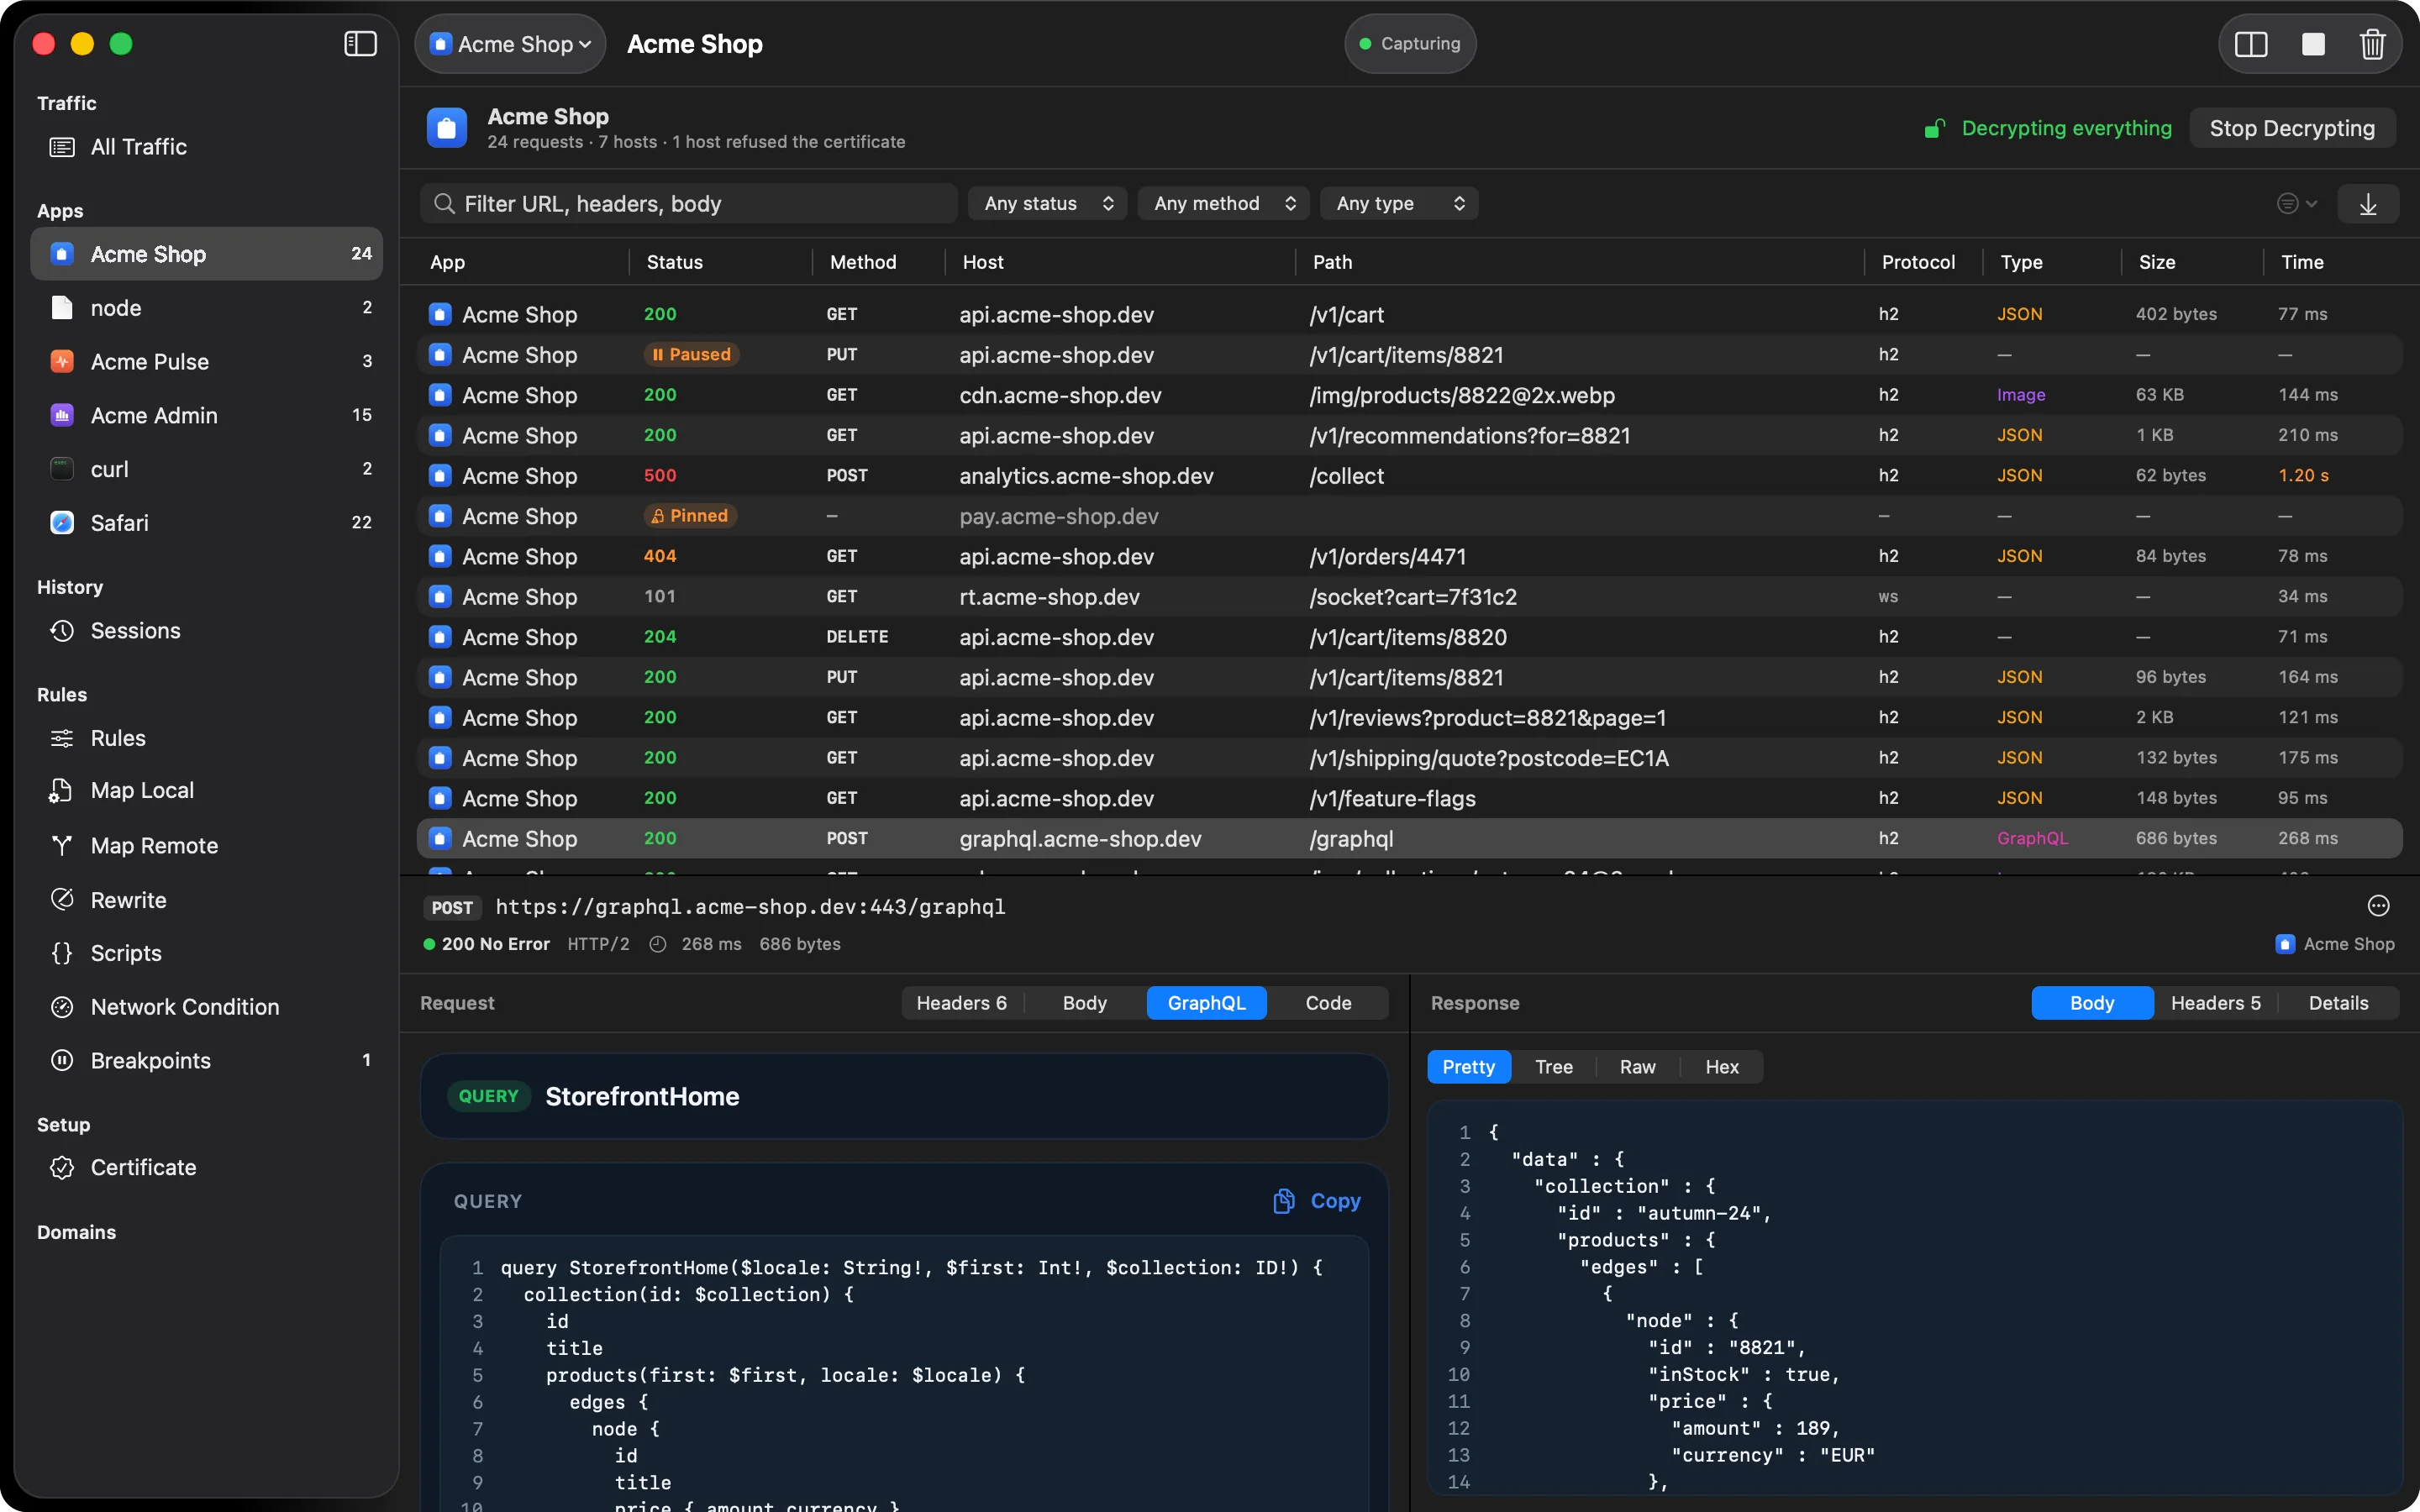
Task: Open the response Details tab
Action: pos(2338,1003)
